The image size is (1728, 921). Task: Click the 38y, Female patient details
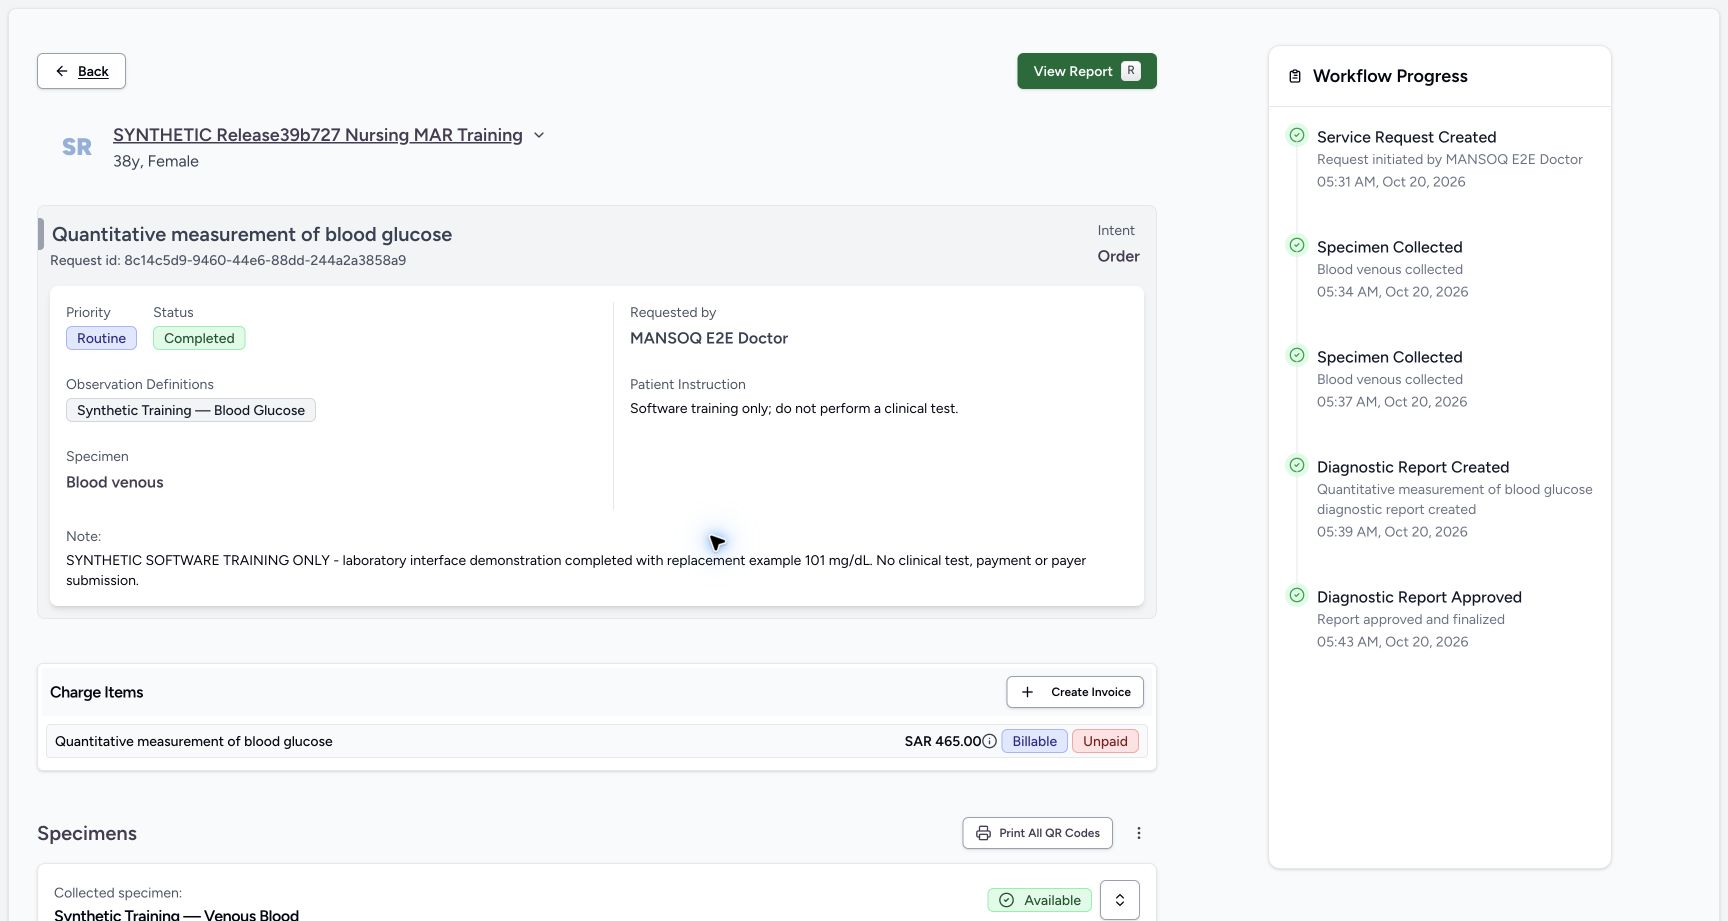coord(156,161)
